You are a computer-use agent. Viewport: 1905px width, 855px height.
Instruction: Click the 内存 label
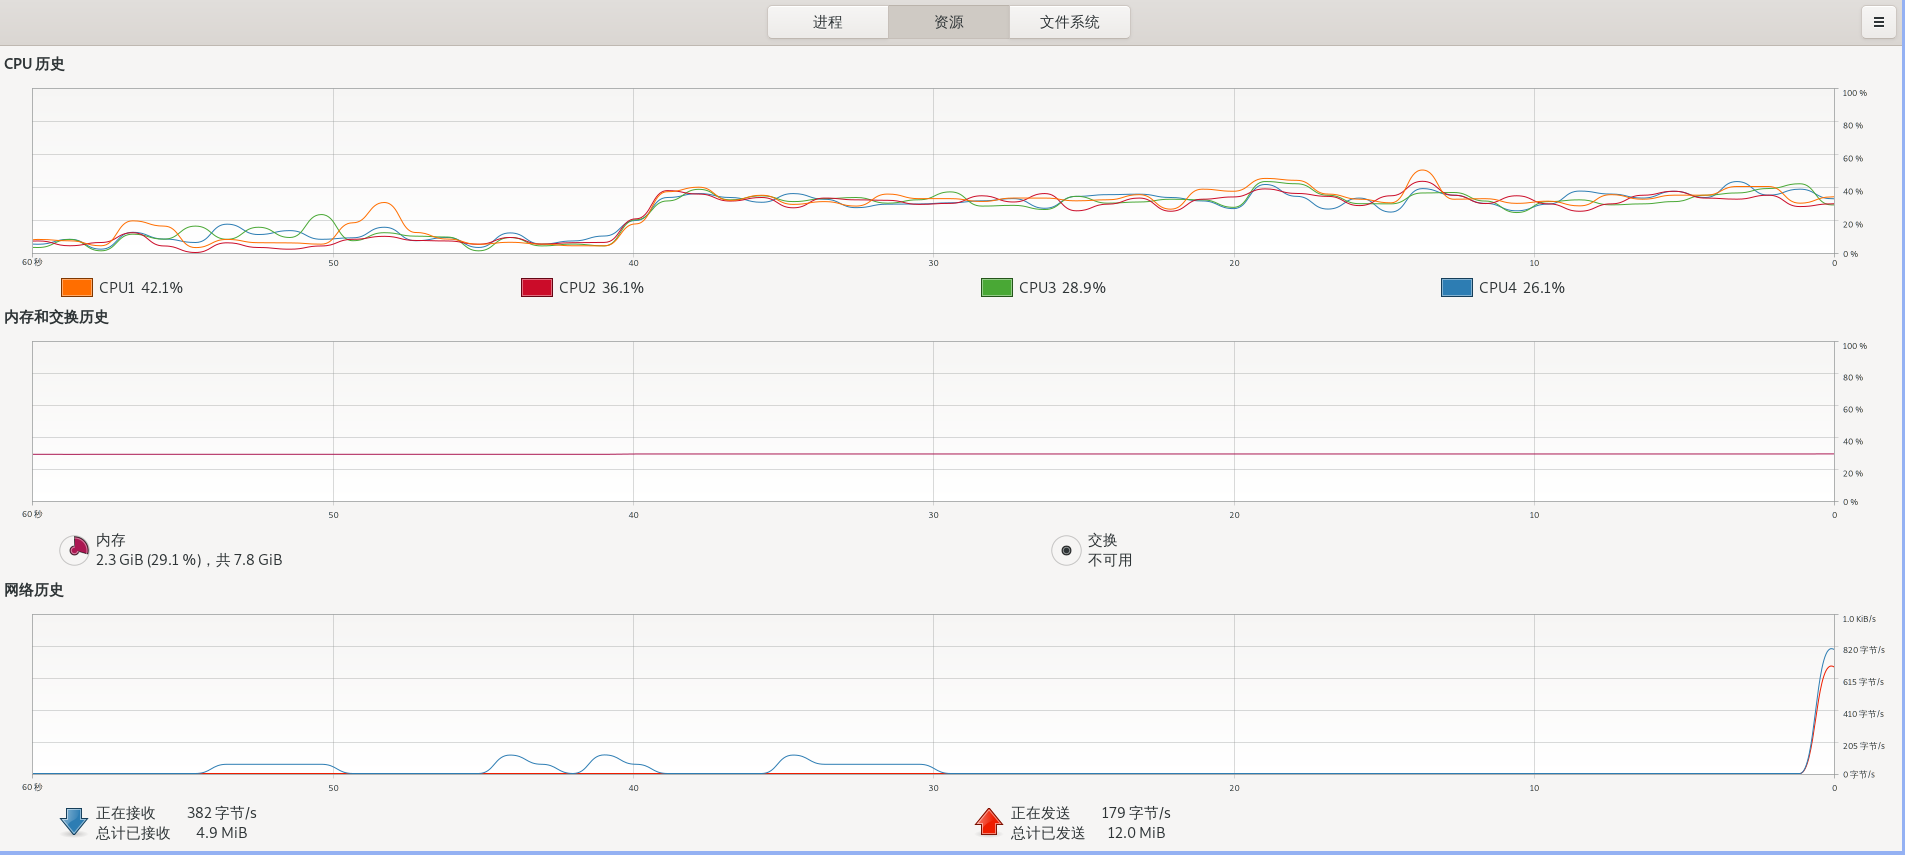(x=111, y=540)
